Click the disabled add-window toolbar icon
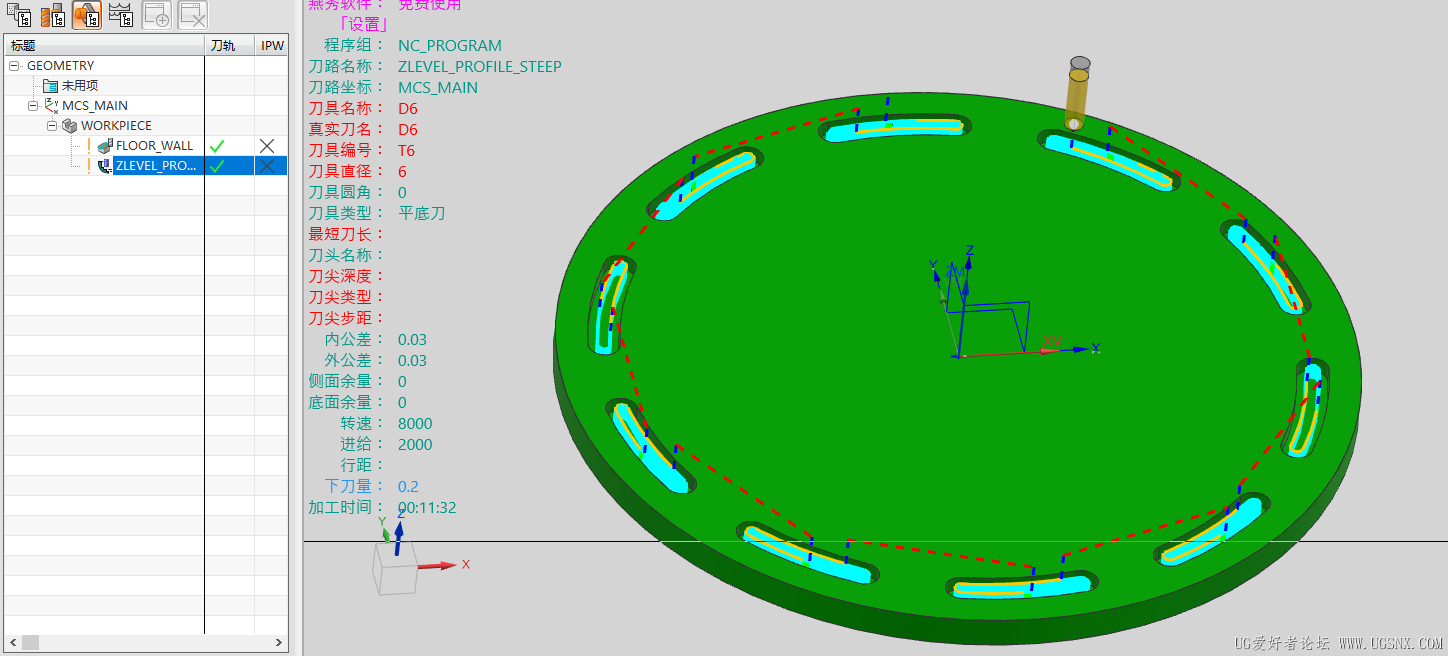 [157, 14]
